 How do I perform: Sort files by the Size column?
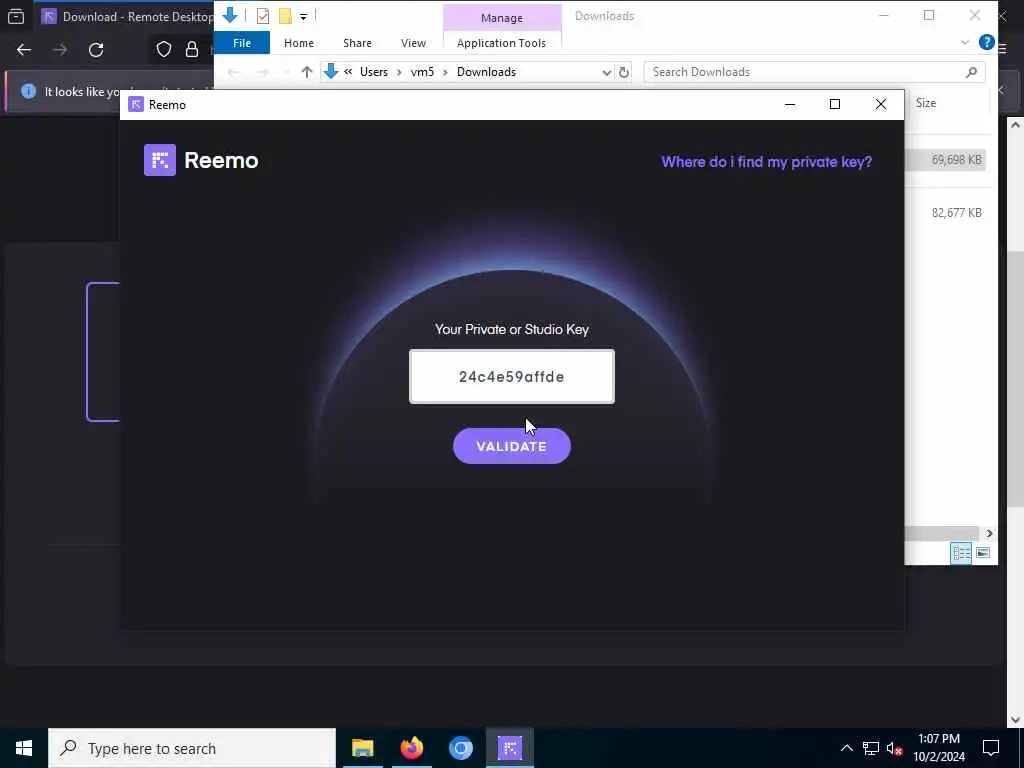coord(925,103)
